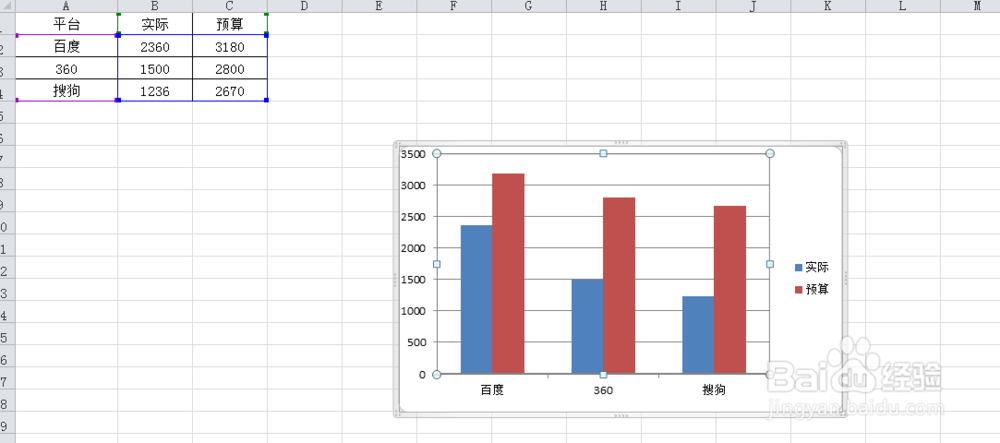This screenshot has height=443, width=1000.
Task: Select column D header
Action: [x=305, y=6]
